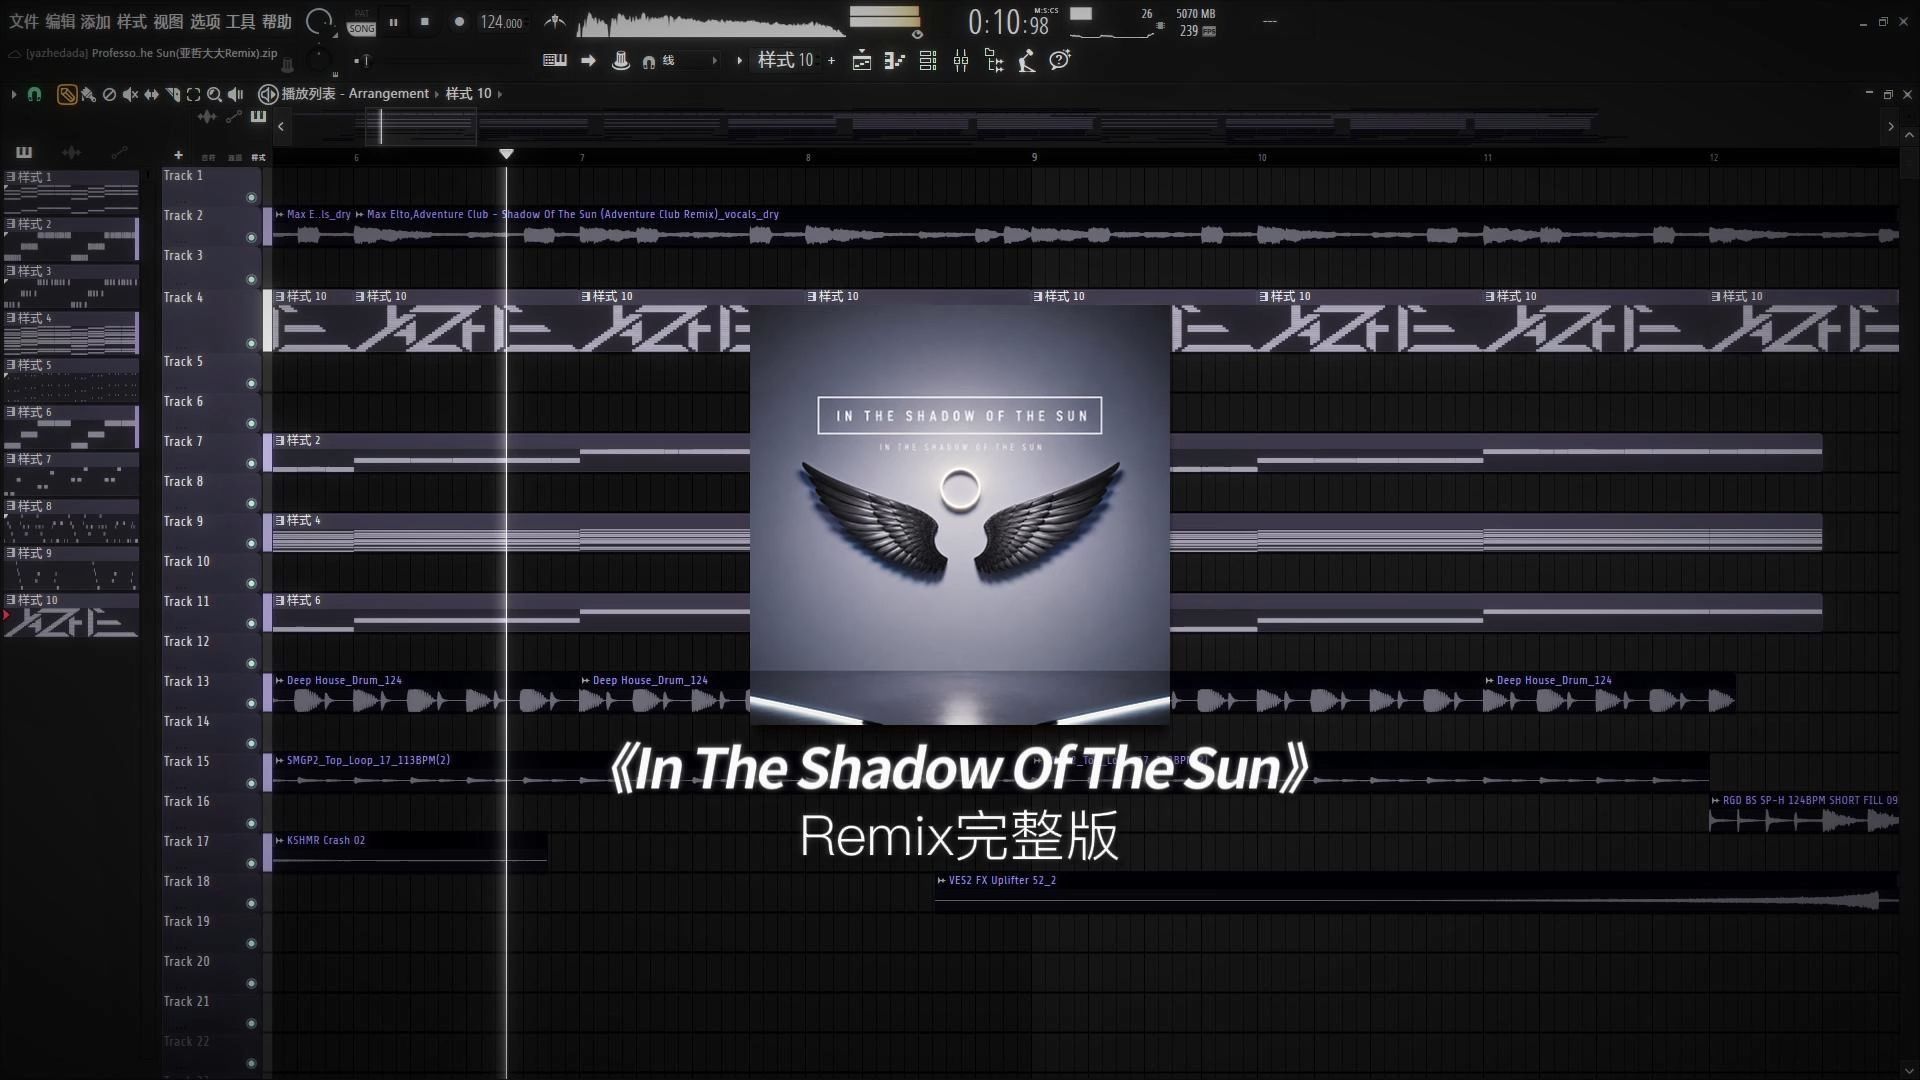
Task: Add a track with the plus icon
Action: (x=178, y=155)
